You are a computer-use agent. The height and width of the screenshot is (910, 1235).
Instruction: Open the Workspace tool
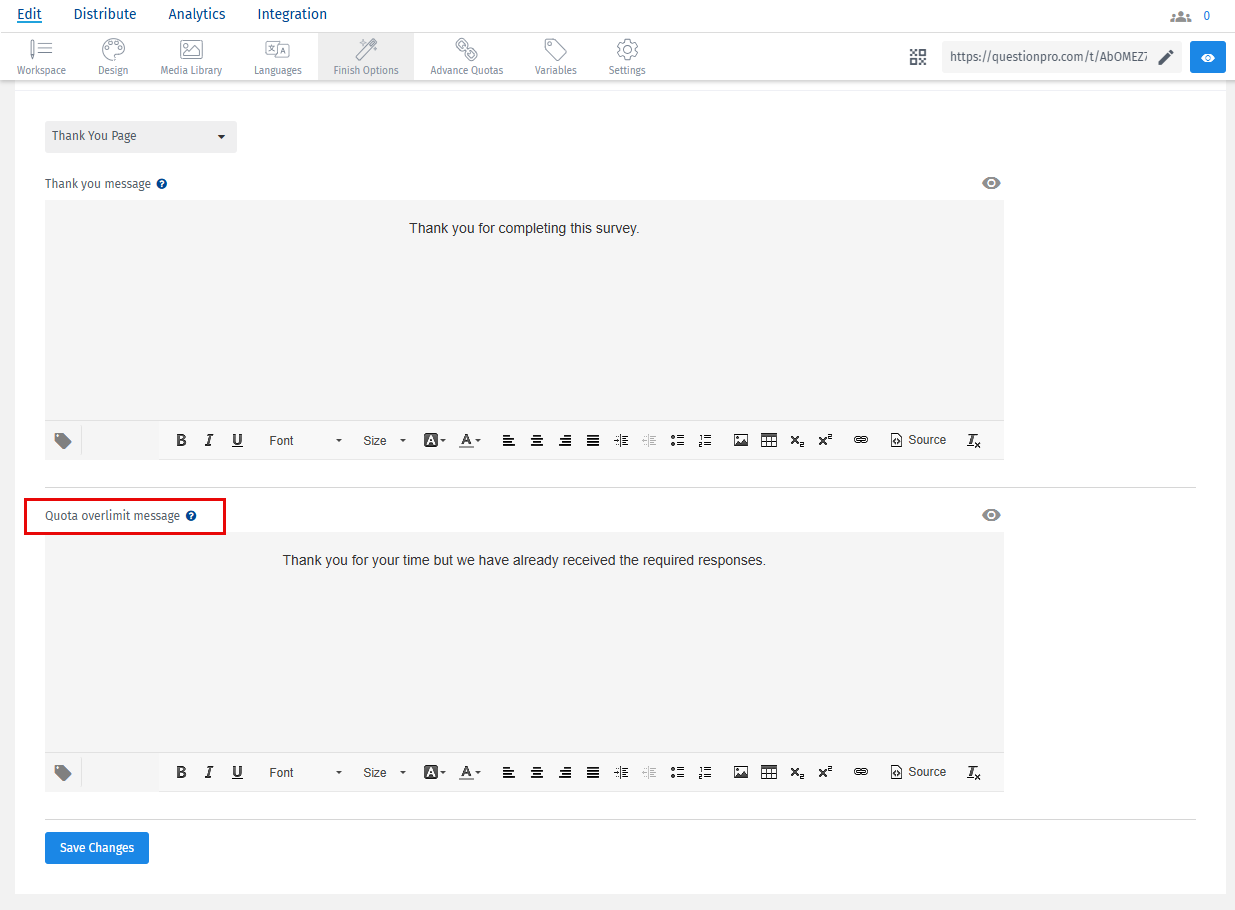pyautogui.click(x=41, y=57)
